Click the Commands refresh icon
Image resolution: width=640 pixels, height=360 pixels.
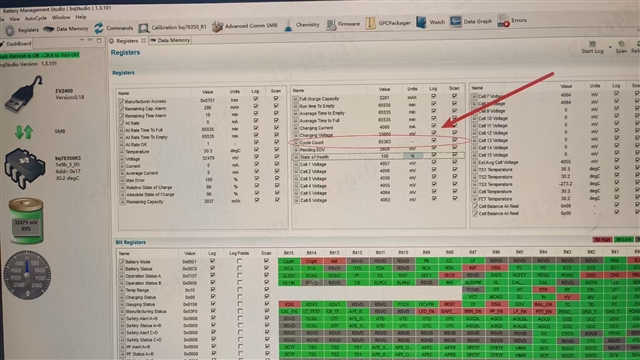(98, 28)
